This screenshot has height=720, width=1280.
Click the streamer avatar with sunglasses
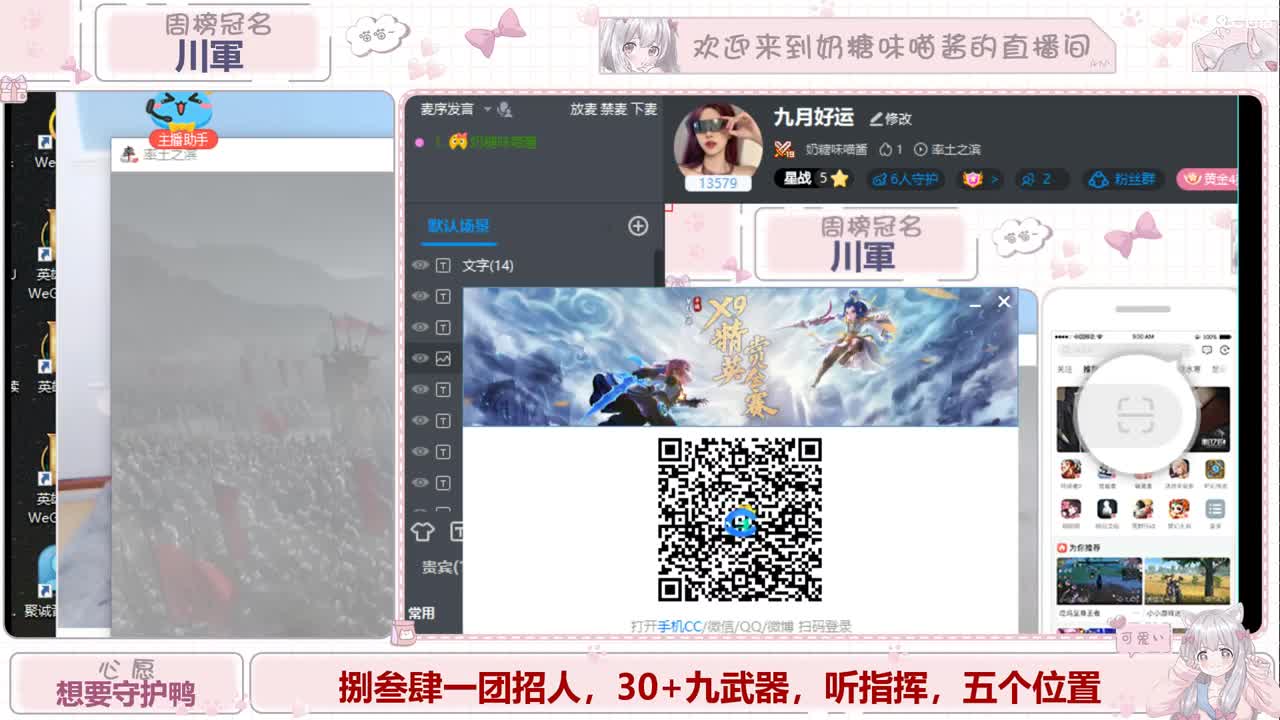[x=718, y=140]
